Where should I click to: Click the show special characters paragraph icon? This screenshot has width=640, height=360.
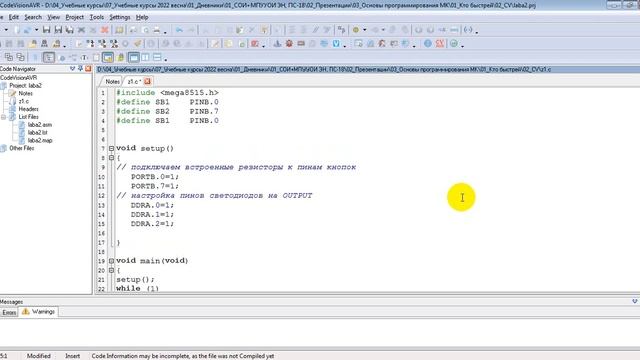[341, 30]
